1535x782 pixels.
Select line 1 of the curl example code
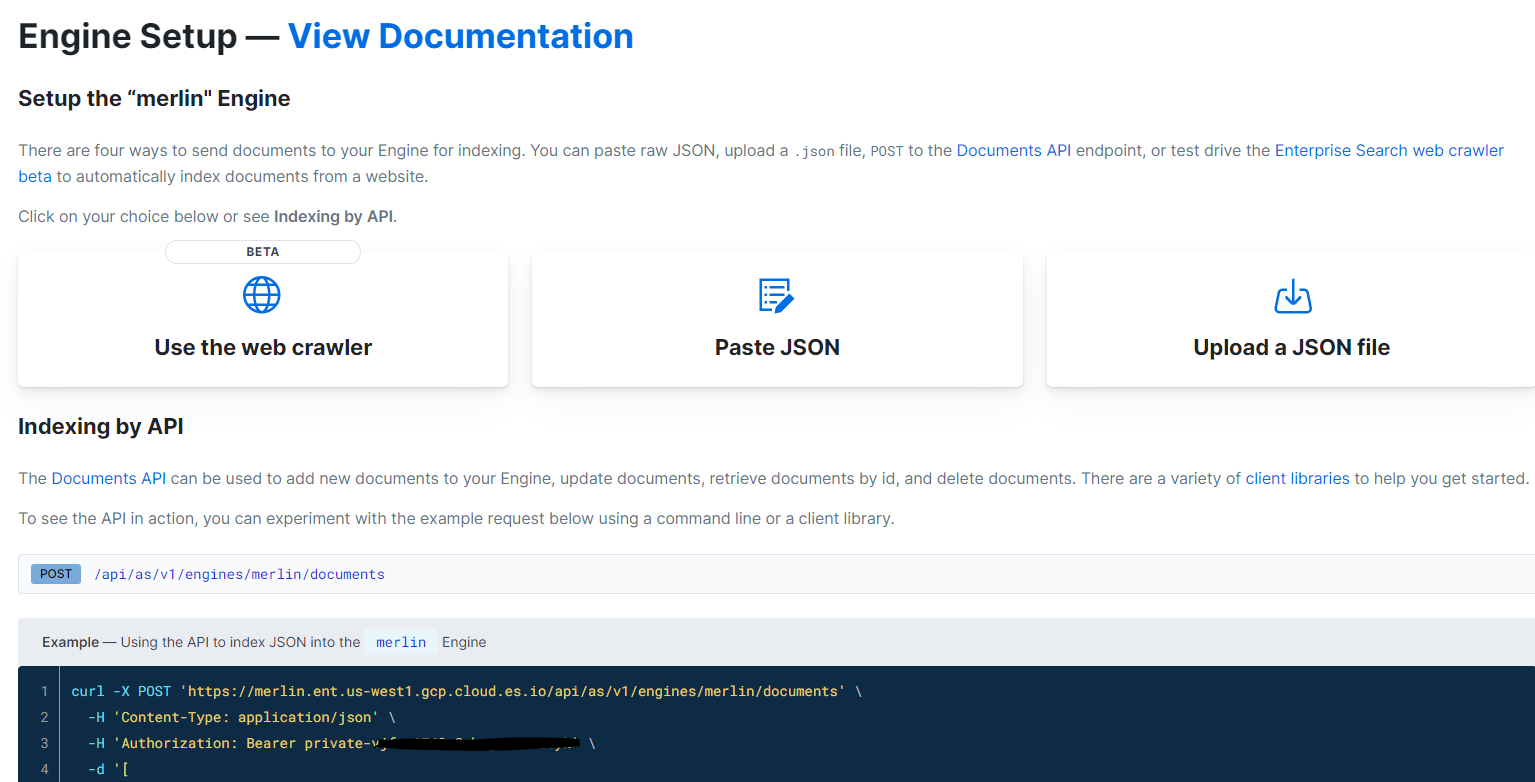point(463,690)
